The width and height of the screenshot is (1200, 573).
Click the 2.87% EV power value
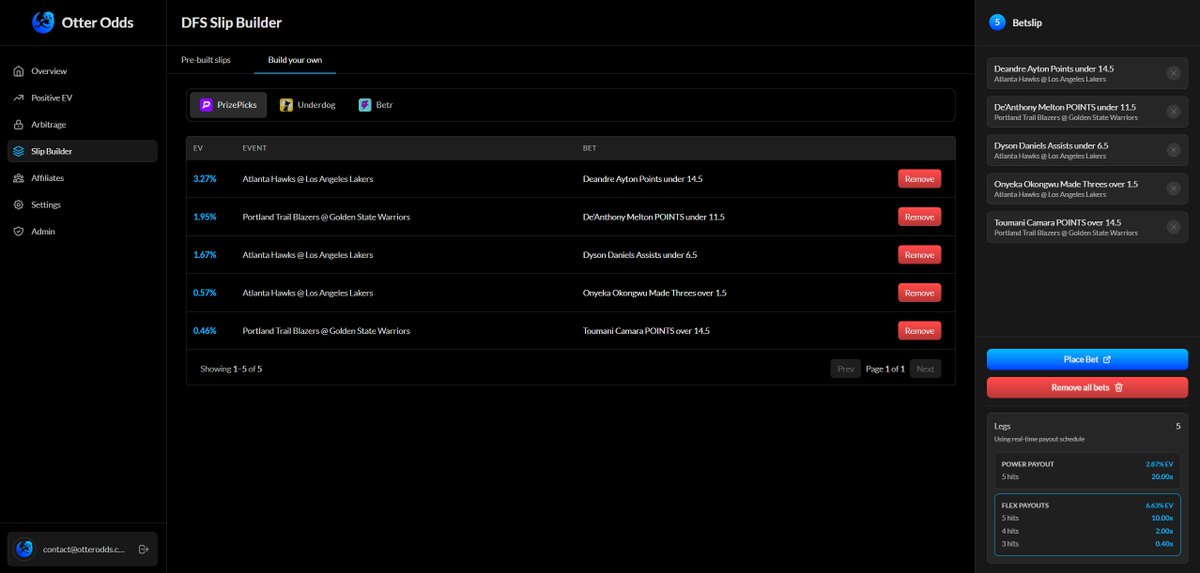point(1159,464)
